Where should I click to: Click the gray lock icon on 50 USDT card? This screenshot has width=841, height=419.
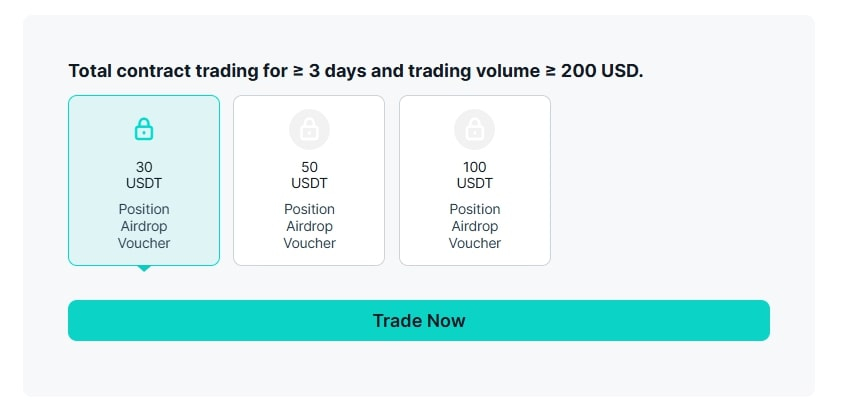coord(309,129)
